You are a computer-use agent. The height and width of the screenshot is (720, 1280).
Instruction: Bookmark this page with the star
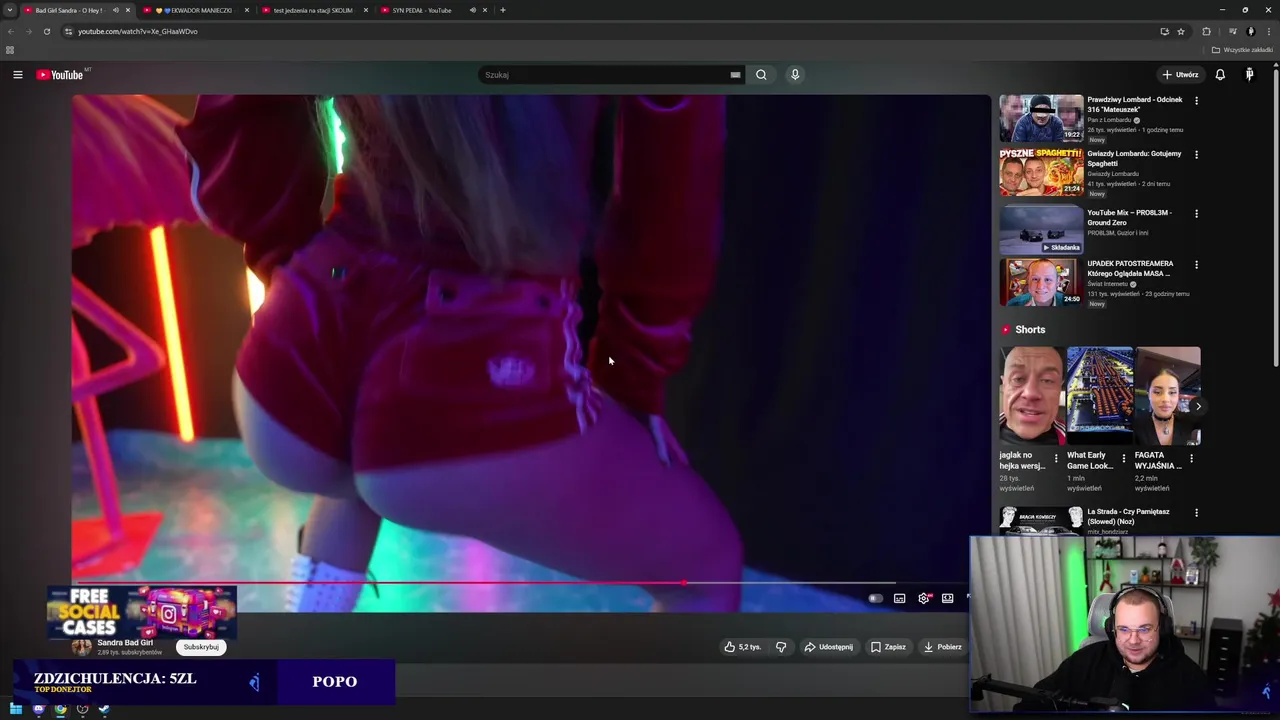(1181, 31)
